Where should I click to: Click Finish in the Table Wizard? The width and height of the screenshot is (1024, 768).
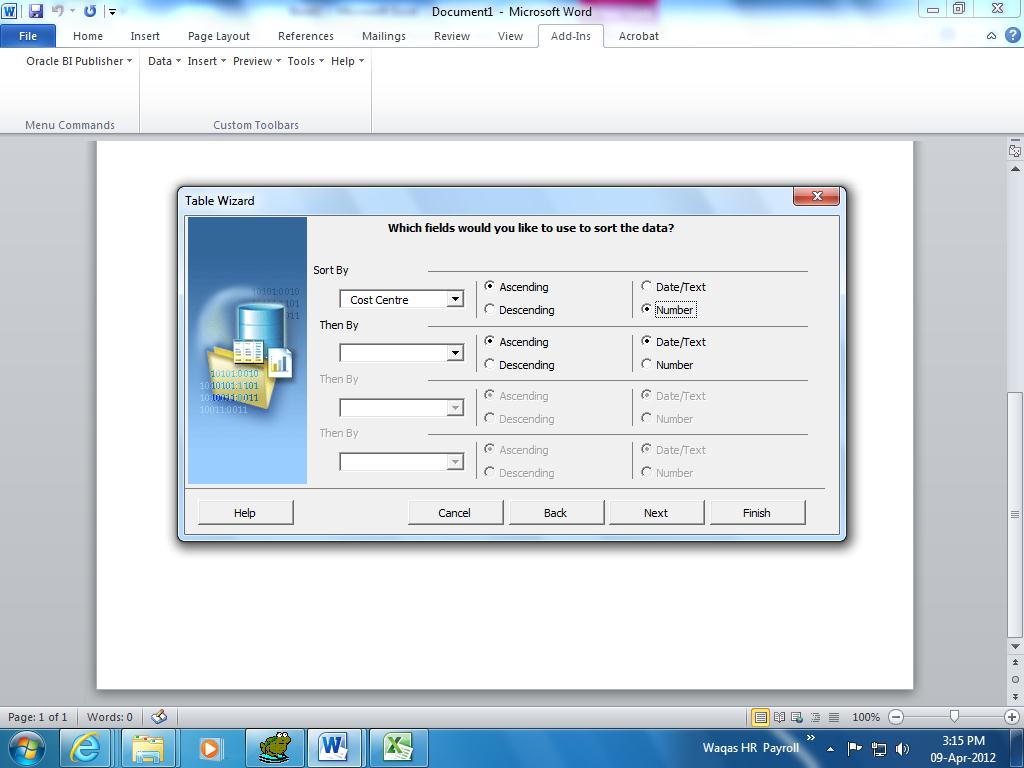(757, 512)
